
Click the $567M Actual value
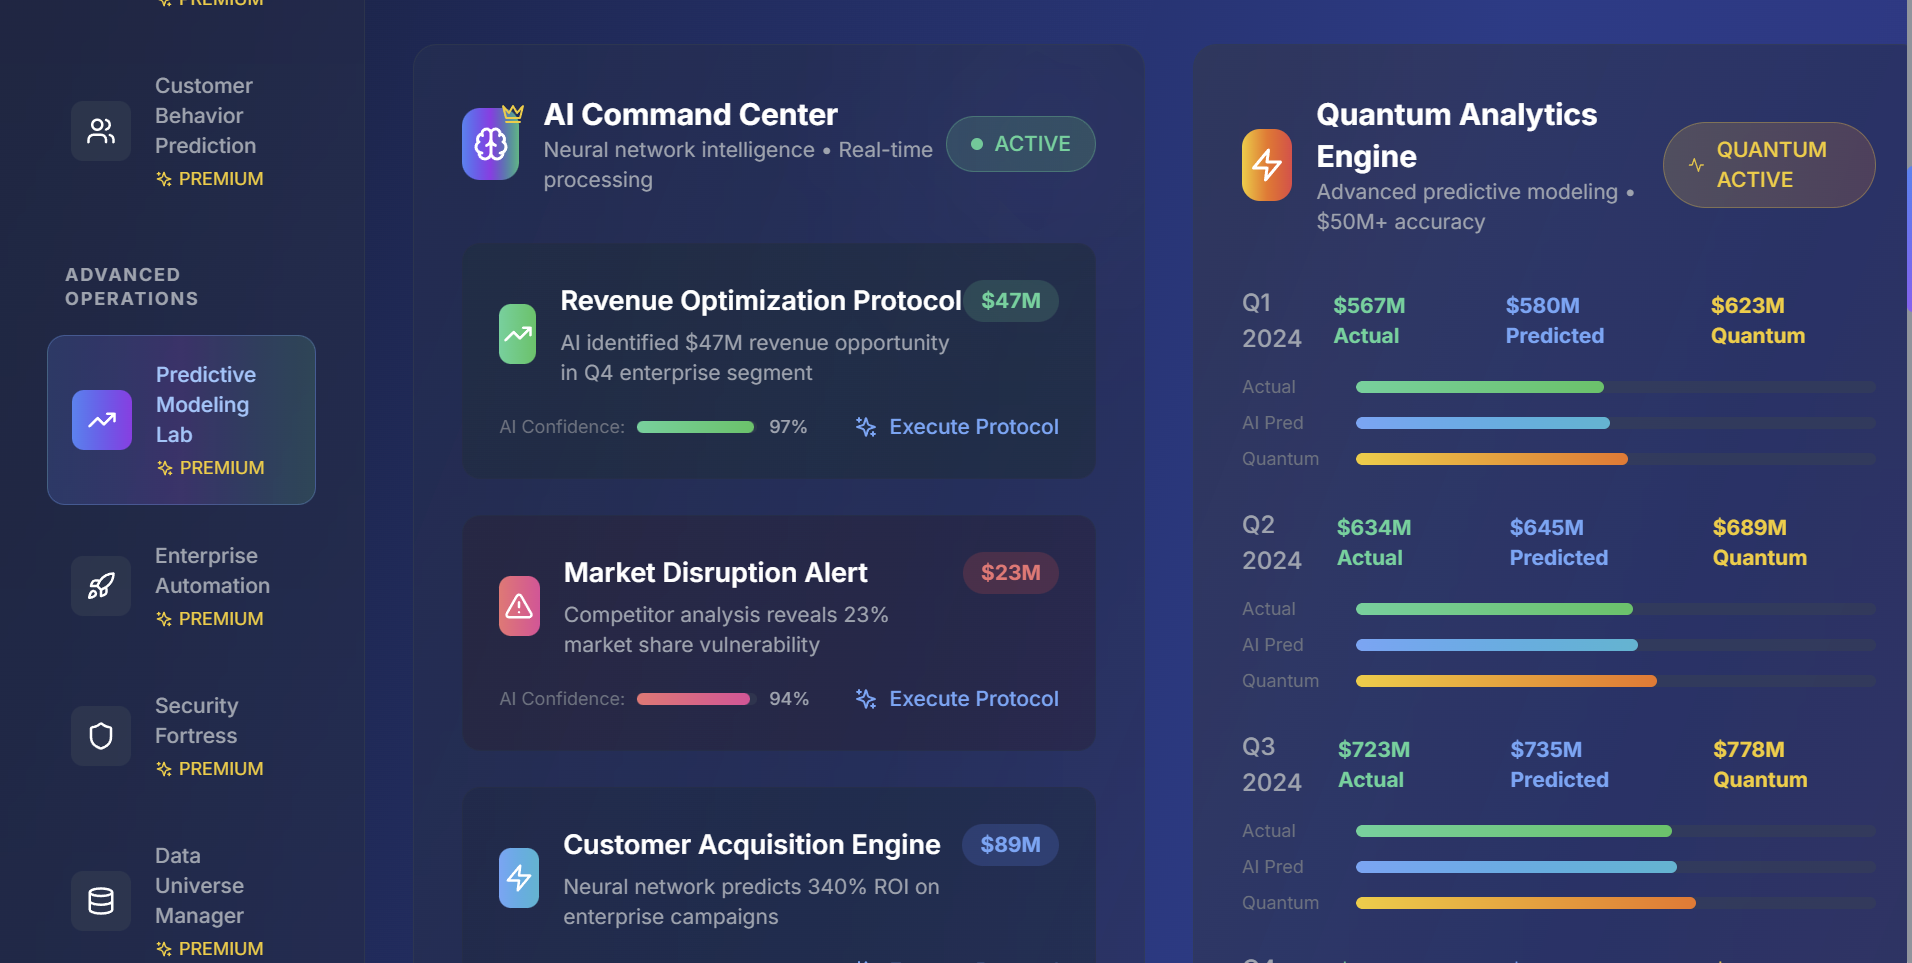click(x=1369, y=321)
